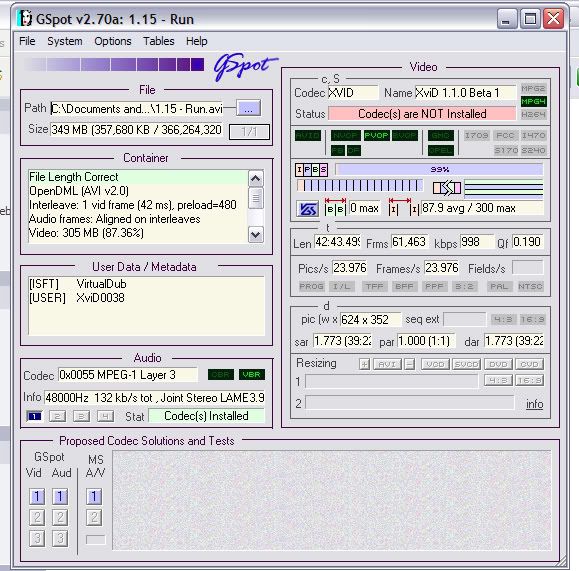The image size is (579, 571).
Task: Click the audio VBR indicator
Action: pyautogui.click(x=252, y=375)
